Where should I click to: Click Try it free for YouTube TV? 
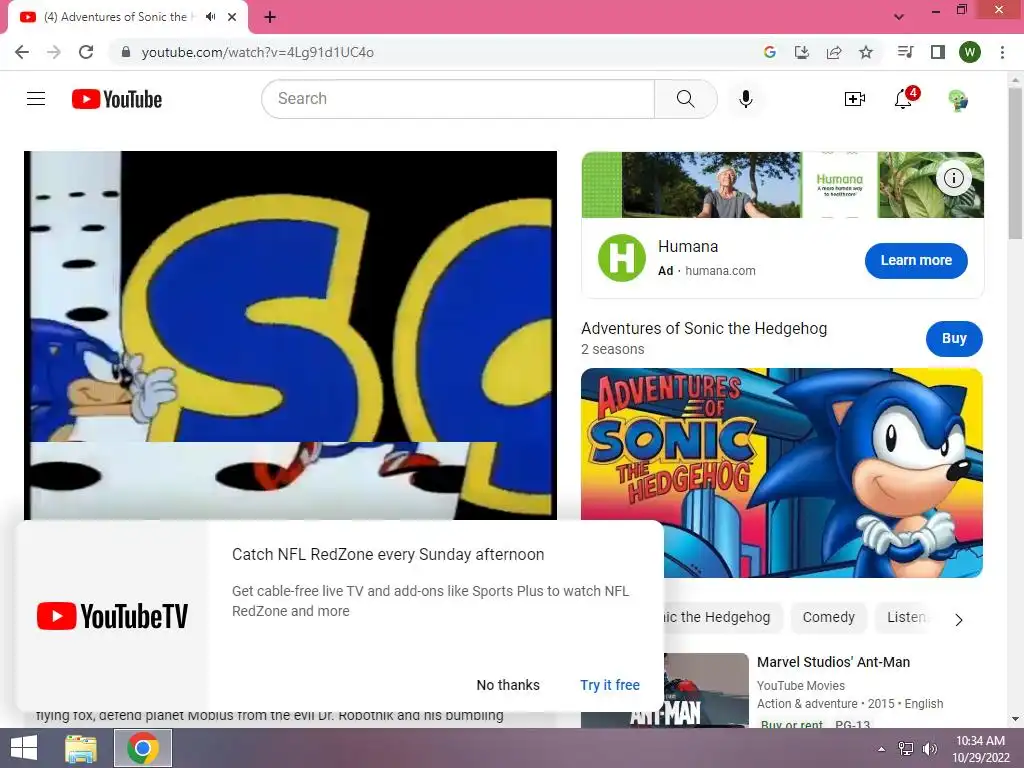[609, 684]
